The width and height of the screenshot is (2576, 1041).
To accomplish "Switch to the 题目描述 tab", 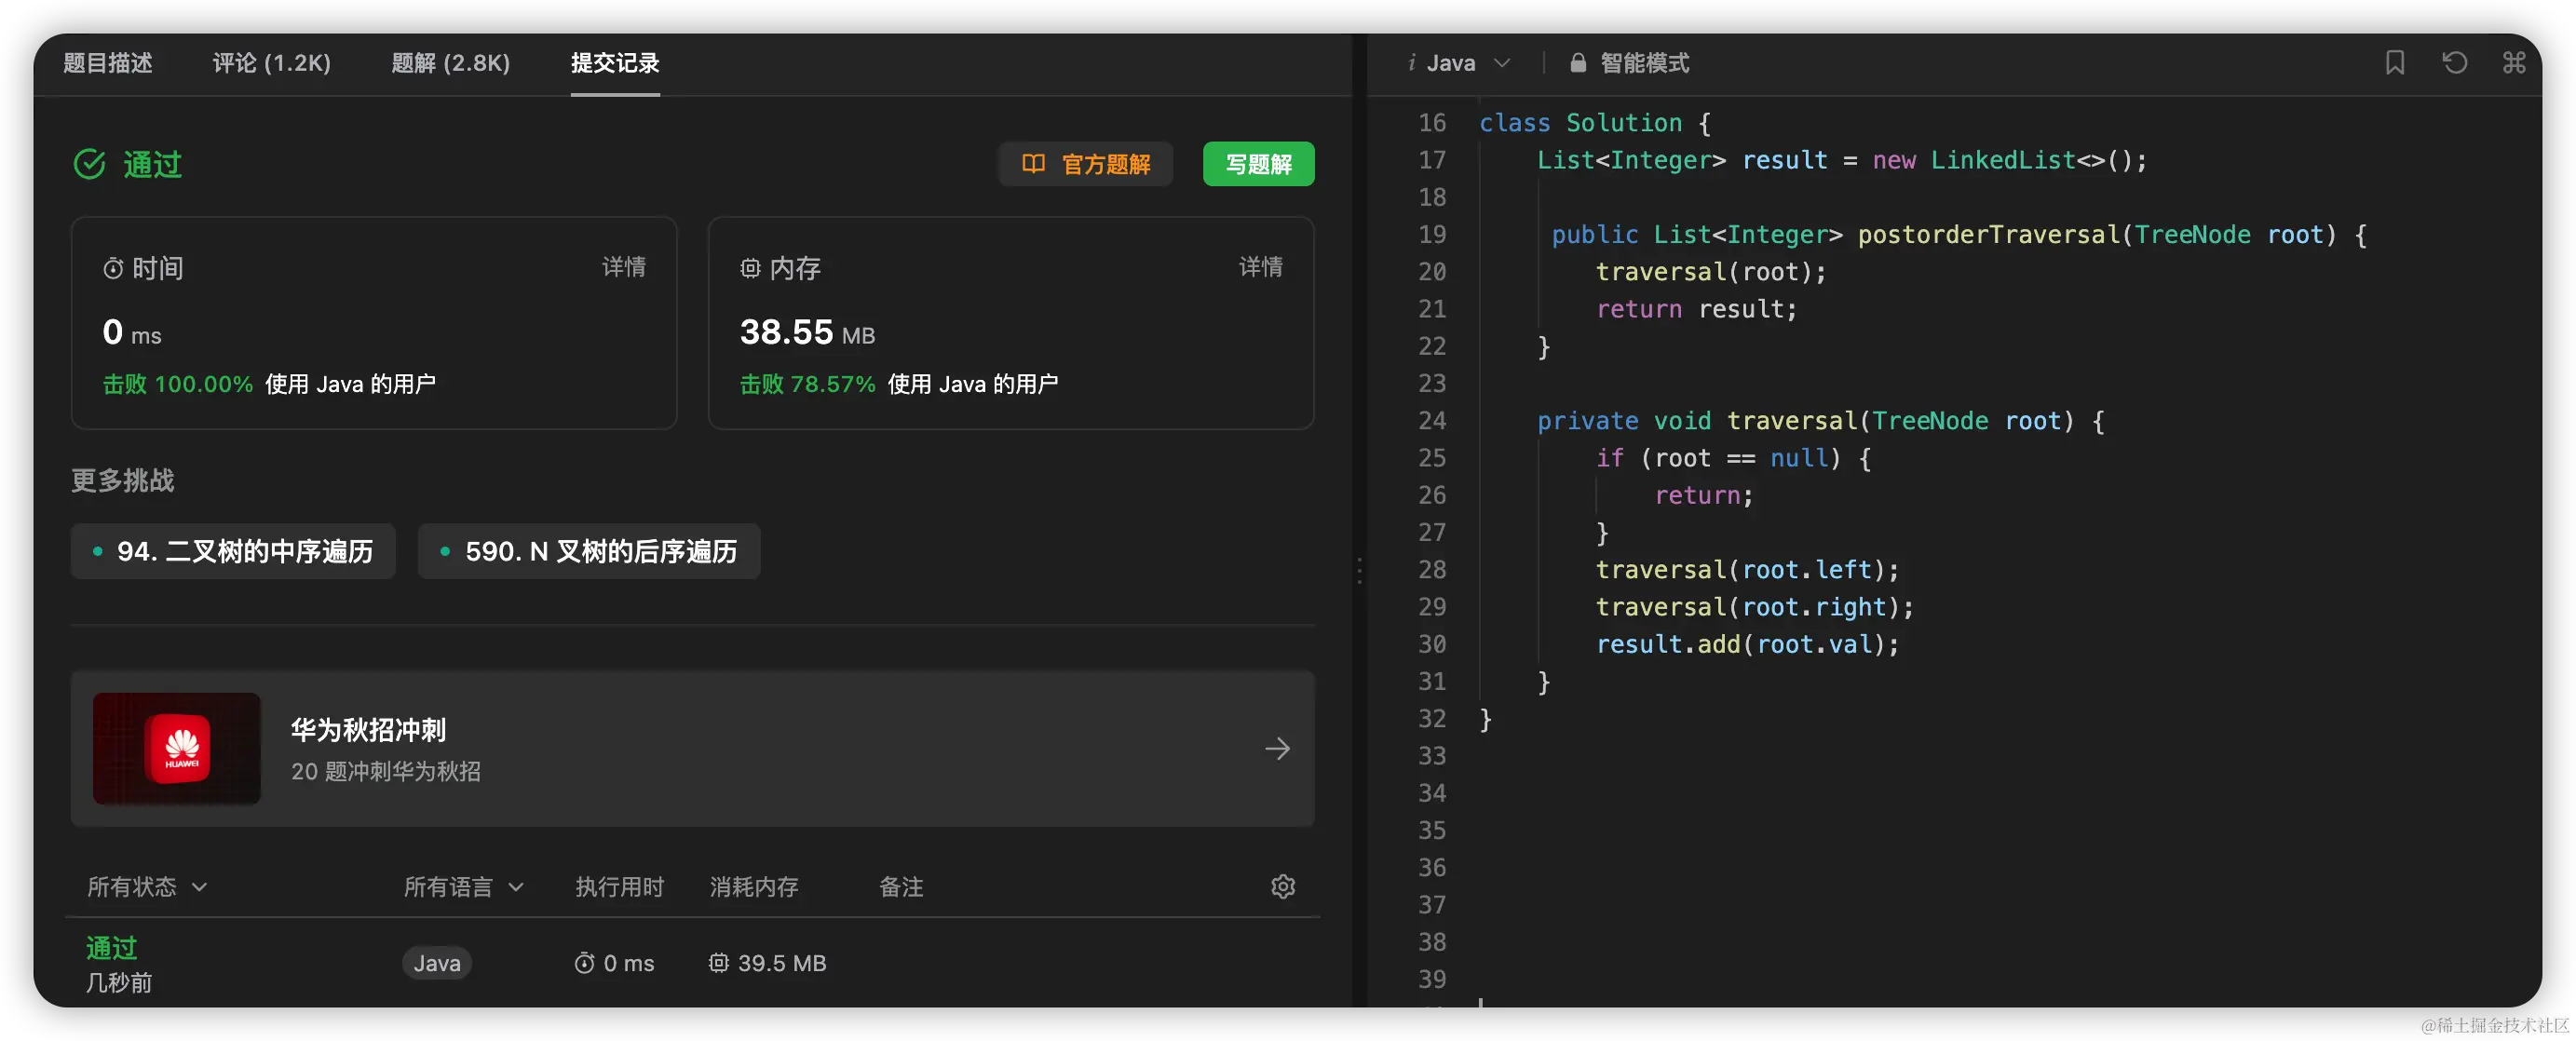I will coord(108,63).
